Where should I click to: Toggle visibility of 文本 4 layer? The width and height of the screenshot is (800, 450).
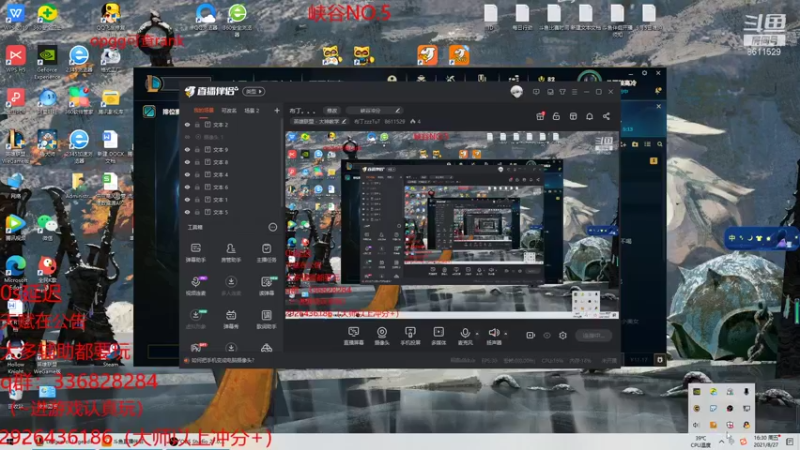pyautogui.click(x=187, y=174)
